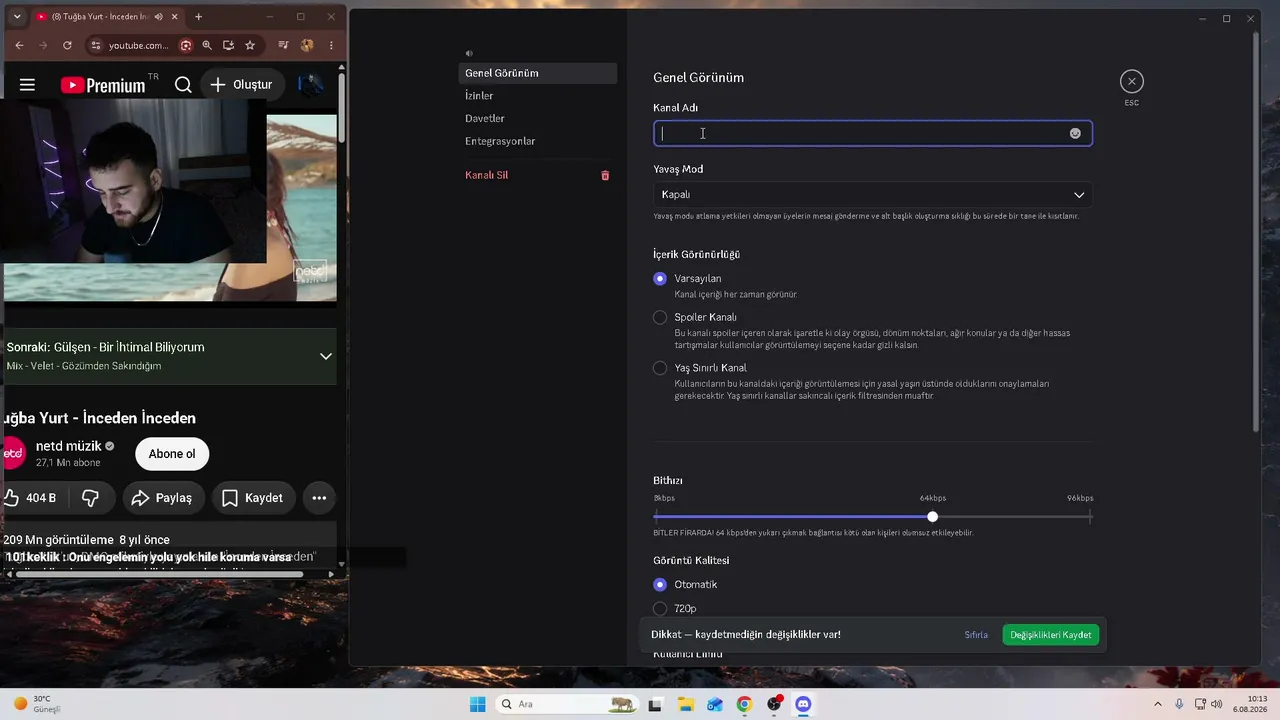Open more actions (three dots) under video

point(319,498)
